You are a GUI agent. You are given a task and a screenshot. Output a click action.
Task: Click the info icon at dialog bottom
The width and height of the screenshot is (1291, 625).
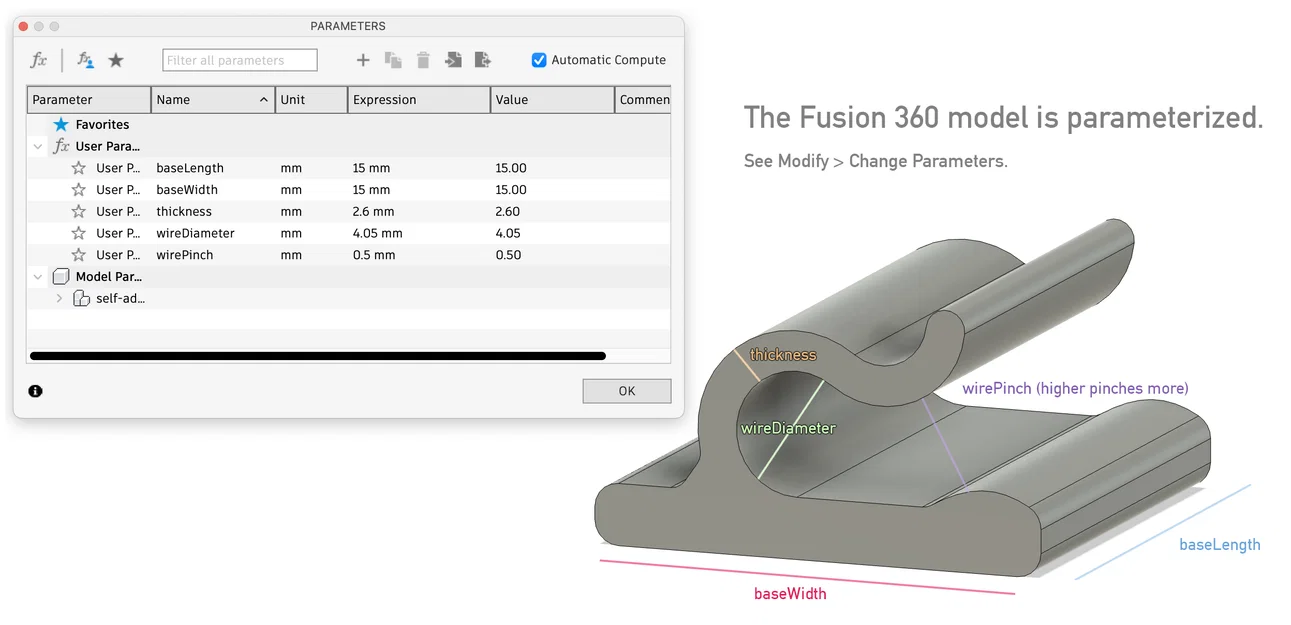click(x=35, y=391)
